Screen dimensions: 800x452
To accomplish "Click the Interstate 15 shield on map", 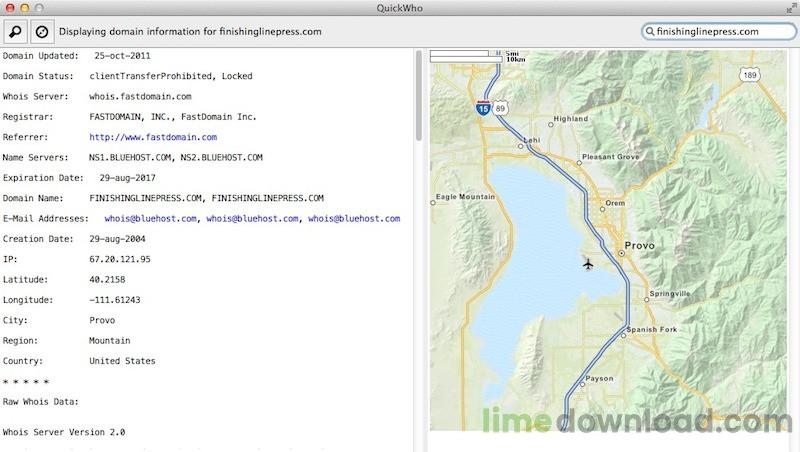I will tap(483, 109).
